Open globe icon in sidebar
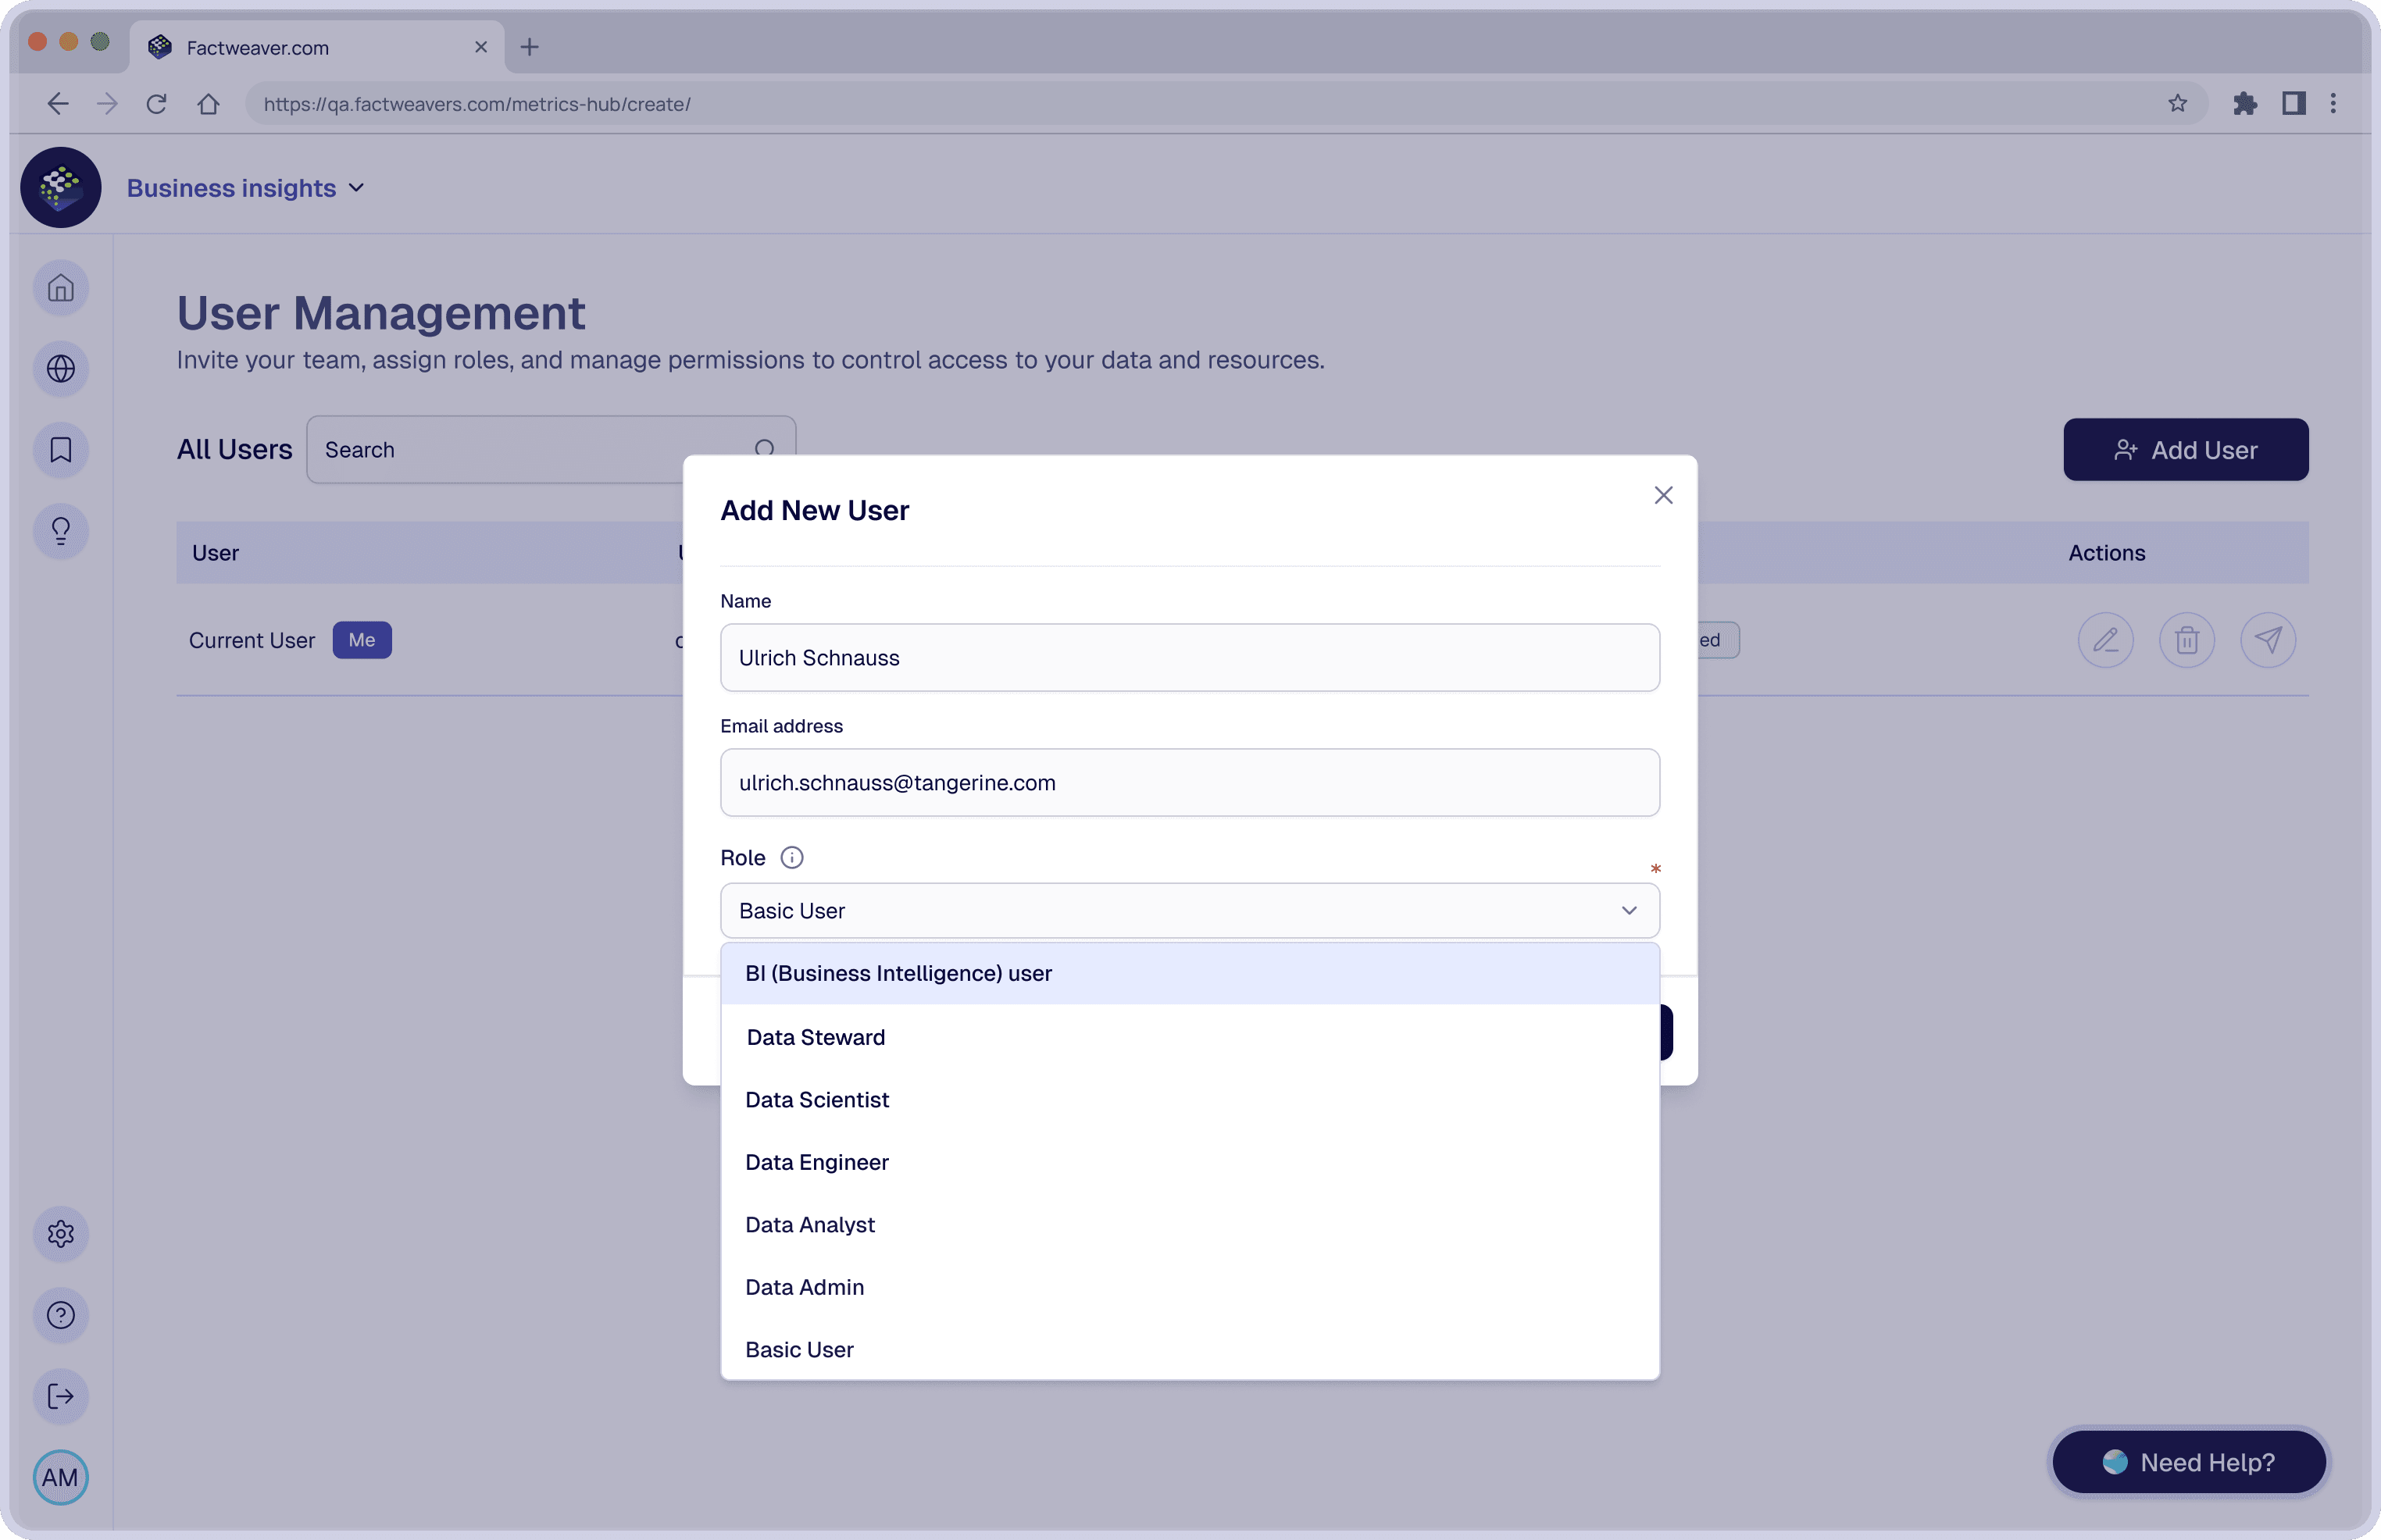Image resolution: width=2381 pixels, height=1540 pixels. 61,369
